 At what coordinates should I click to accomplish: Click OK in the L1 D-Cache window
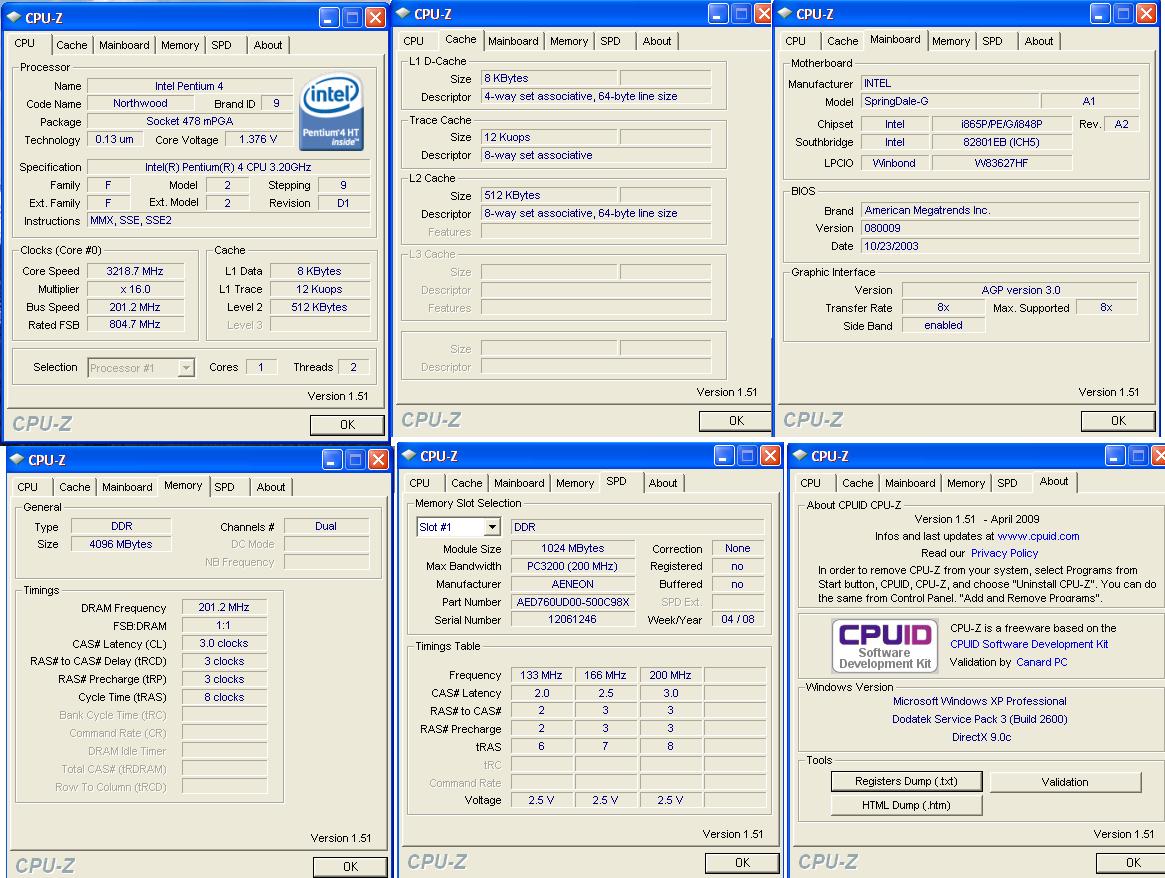click(736, 421)
